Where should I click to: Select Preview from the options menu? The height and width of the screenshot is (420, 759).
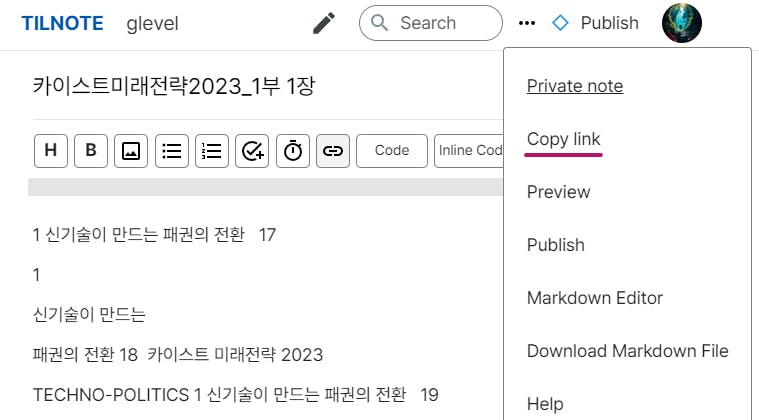[558, 192]
